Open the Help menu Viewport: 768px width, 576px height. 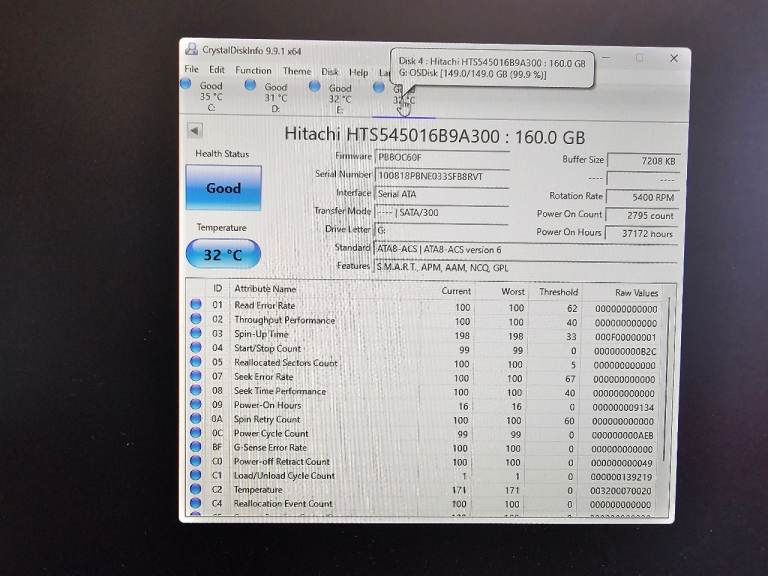point(359,72)
